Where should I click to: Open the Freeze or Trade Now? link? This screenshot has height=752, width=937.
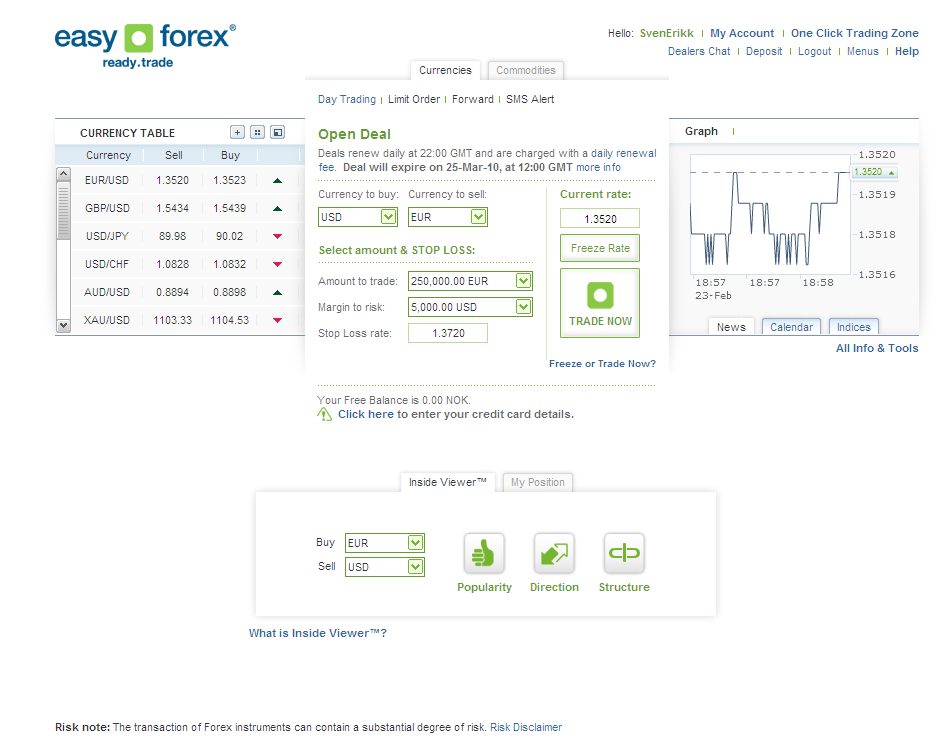(602, 363)
